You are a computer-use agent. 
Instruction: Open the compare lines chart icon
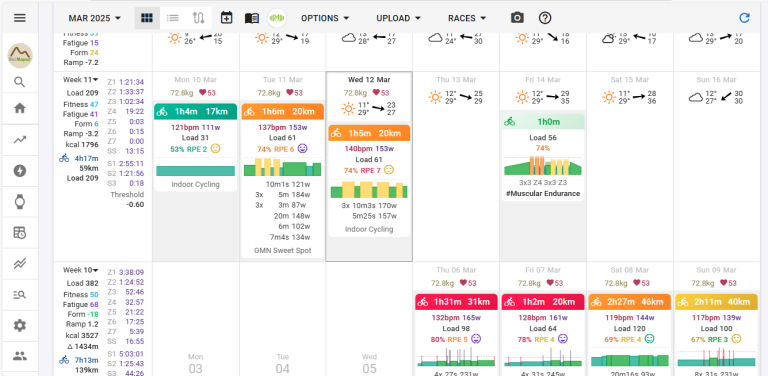[20, 264]
